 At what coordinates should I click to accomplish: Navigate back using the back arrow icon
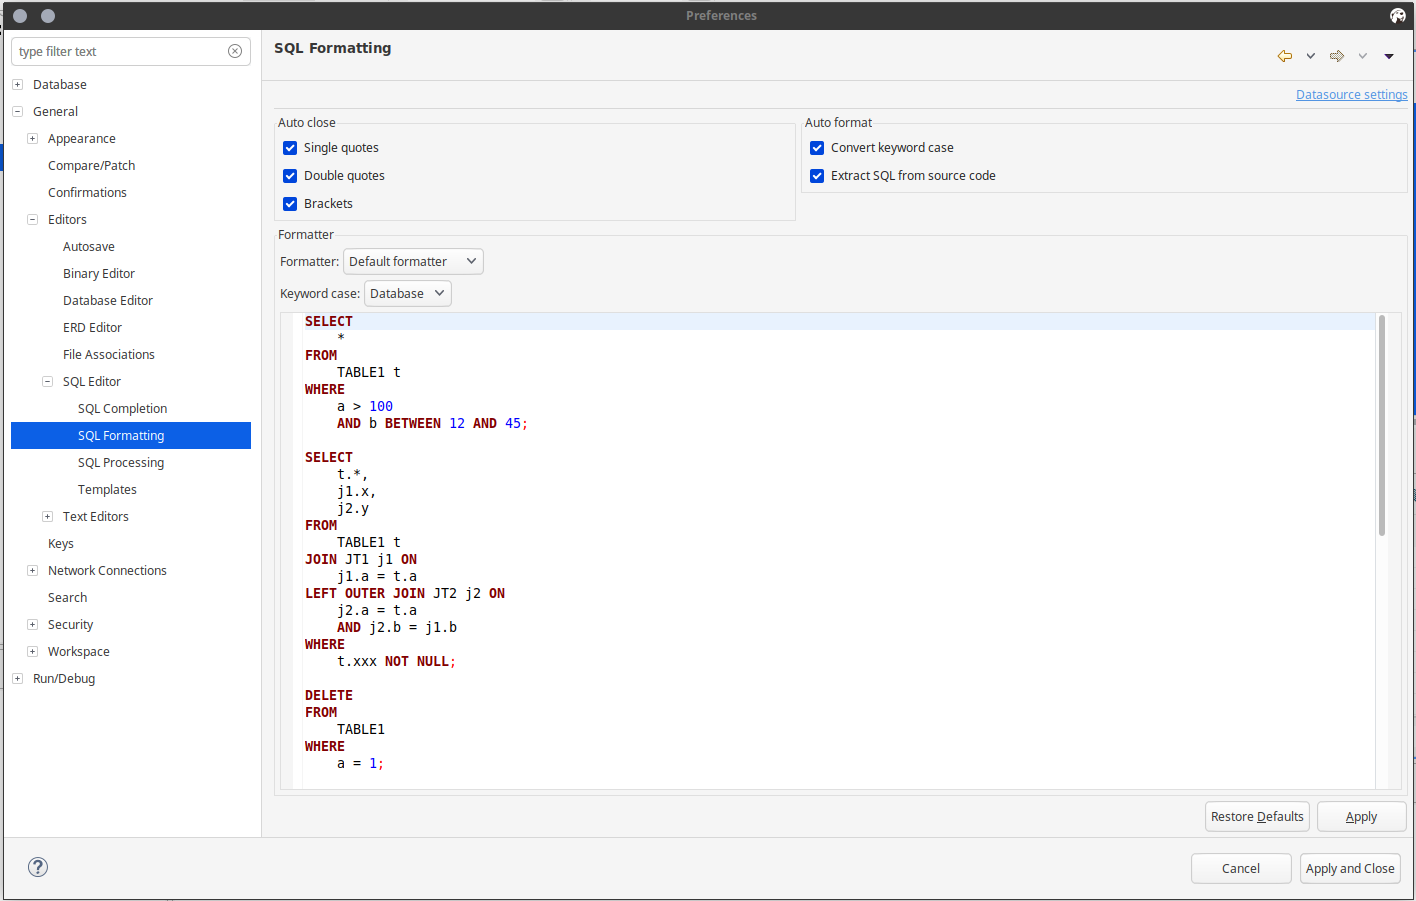click(1284, 56)
